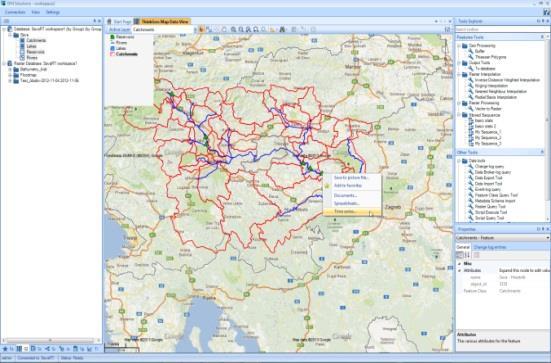Toggle the Catchments layer in map legend
This screenshot has width=551, height=363.
124,54
